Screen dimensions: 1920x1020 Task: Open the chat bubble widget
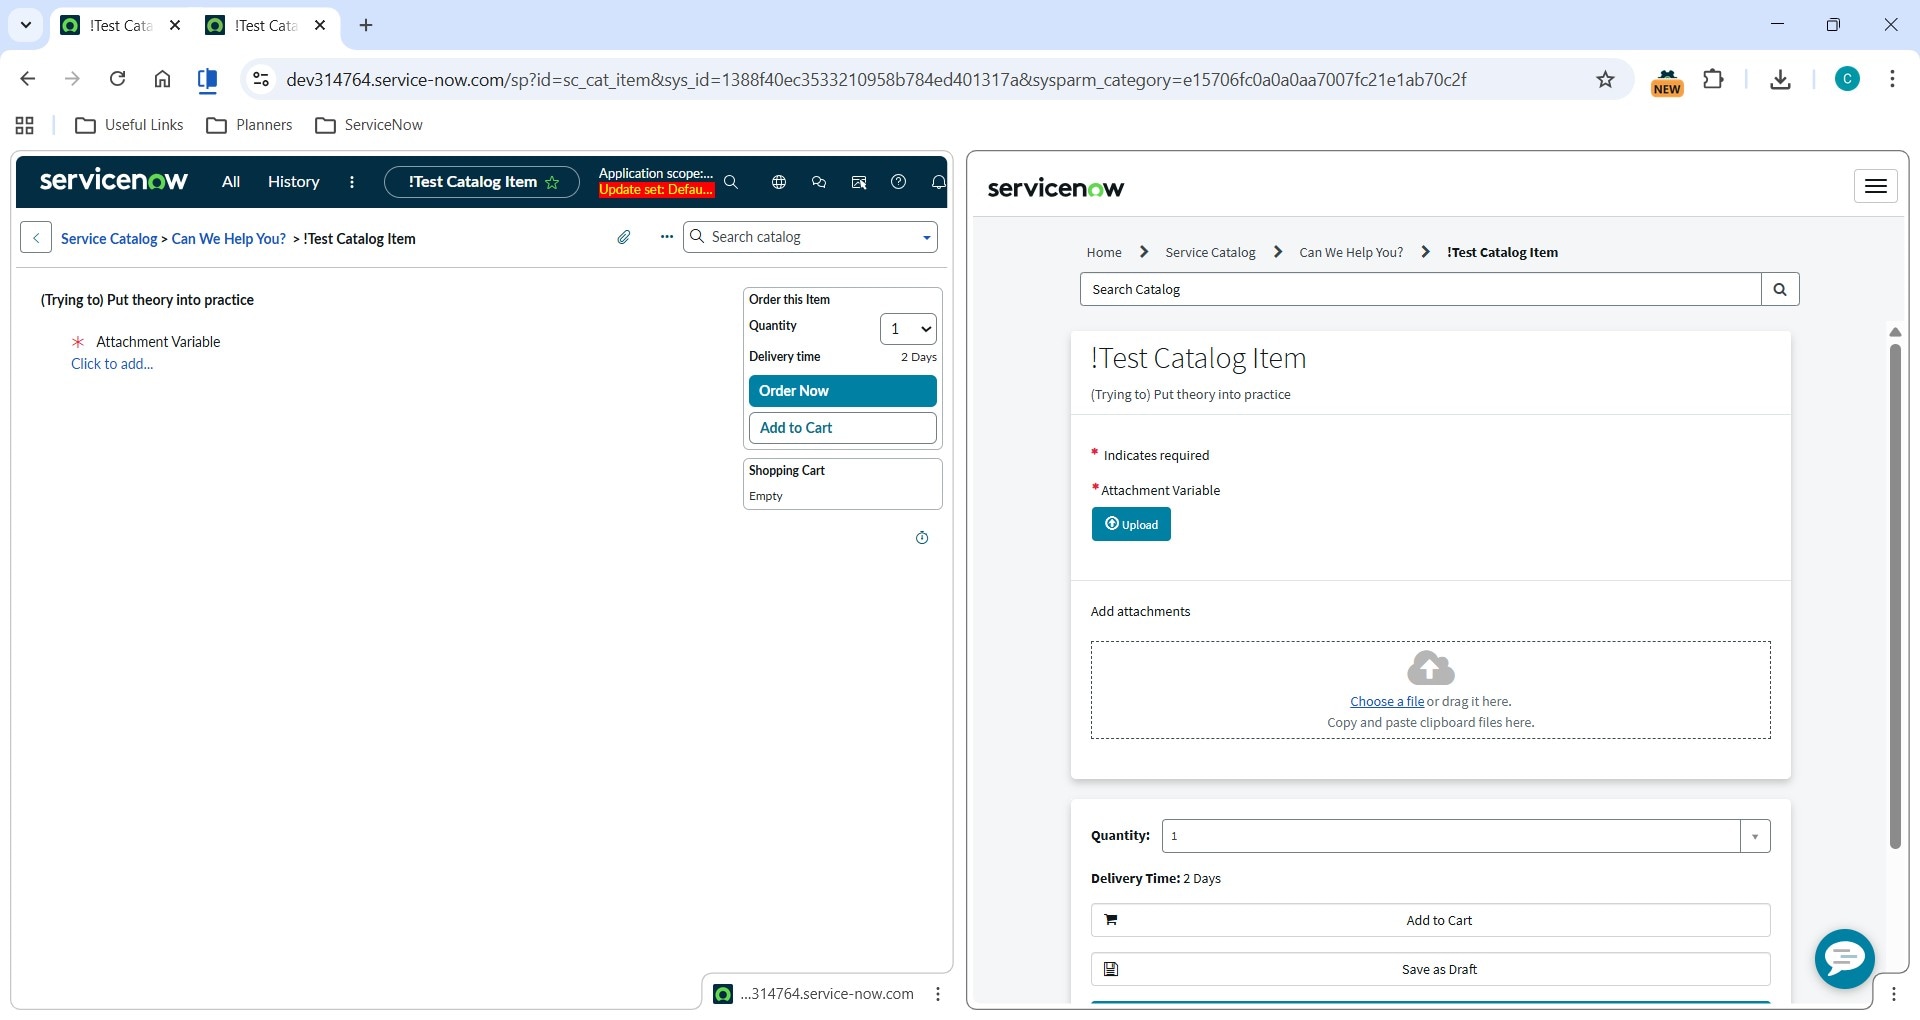(1844, 958)
